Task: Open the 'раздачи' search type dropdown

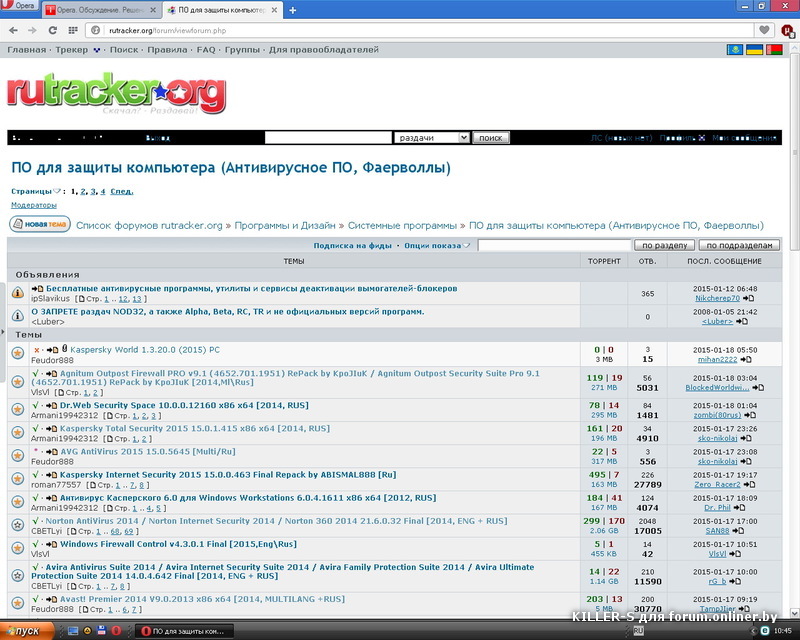Action: click(431, 138)
